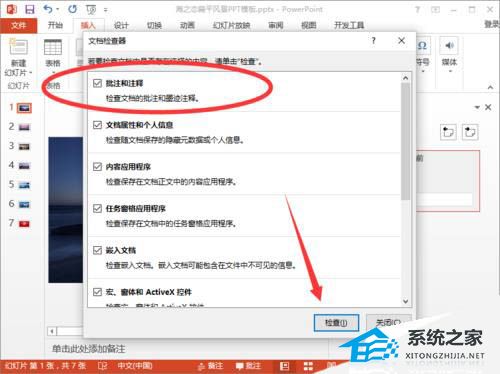The width and height of the screenshot is (500, 374).
Task: Click the Redo icon in title bar
Action: (x=72, y=9)
